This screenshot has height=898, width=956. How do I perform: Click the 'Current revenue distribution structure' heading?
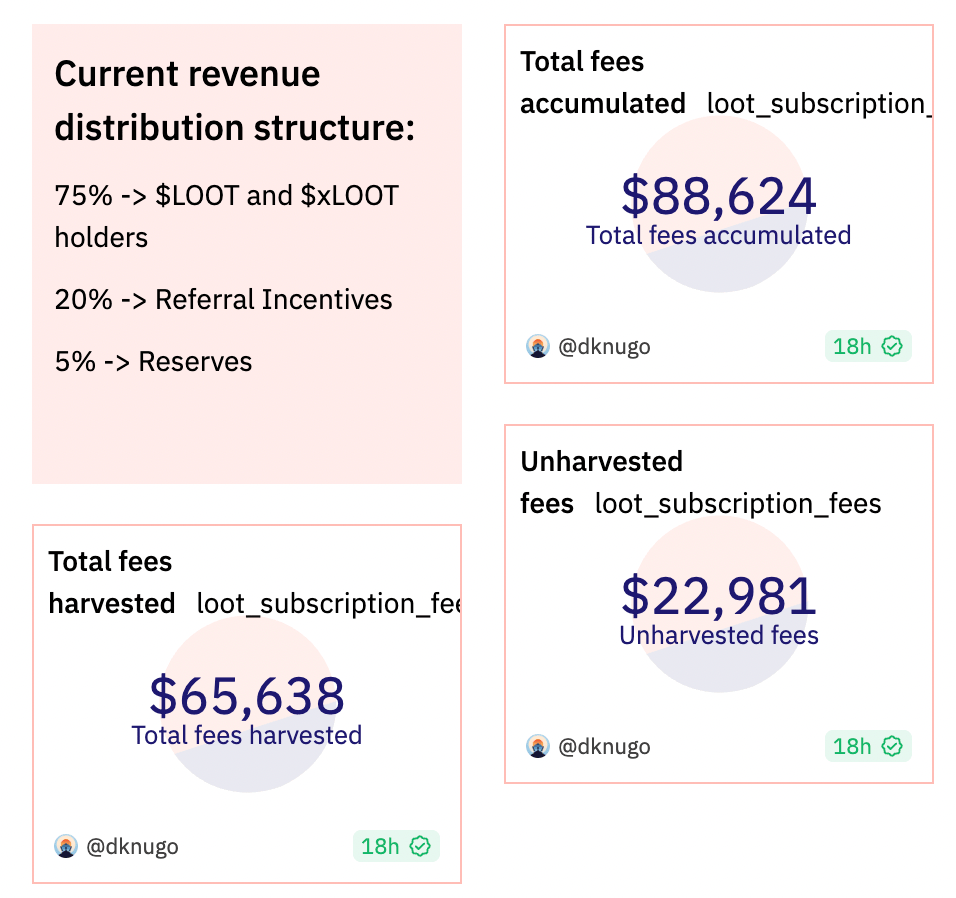point(234,101)
